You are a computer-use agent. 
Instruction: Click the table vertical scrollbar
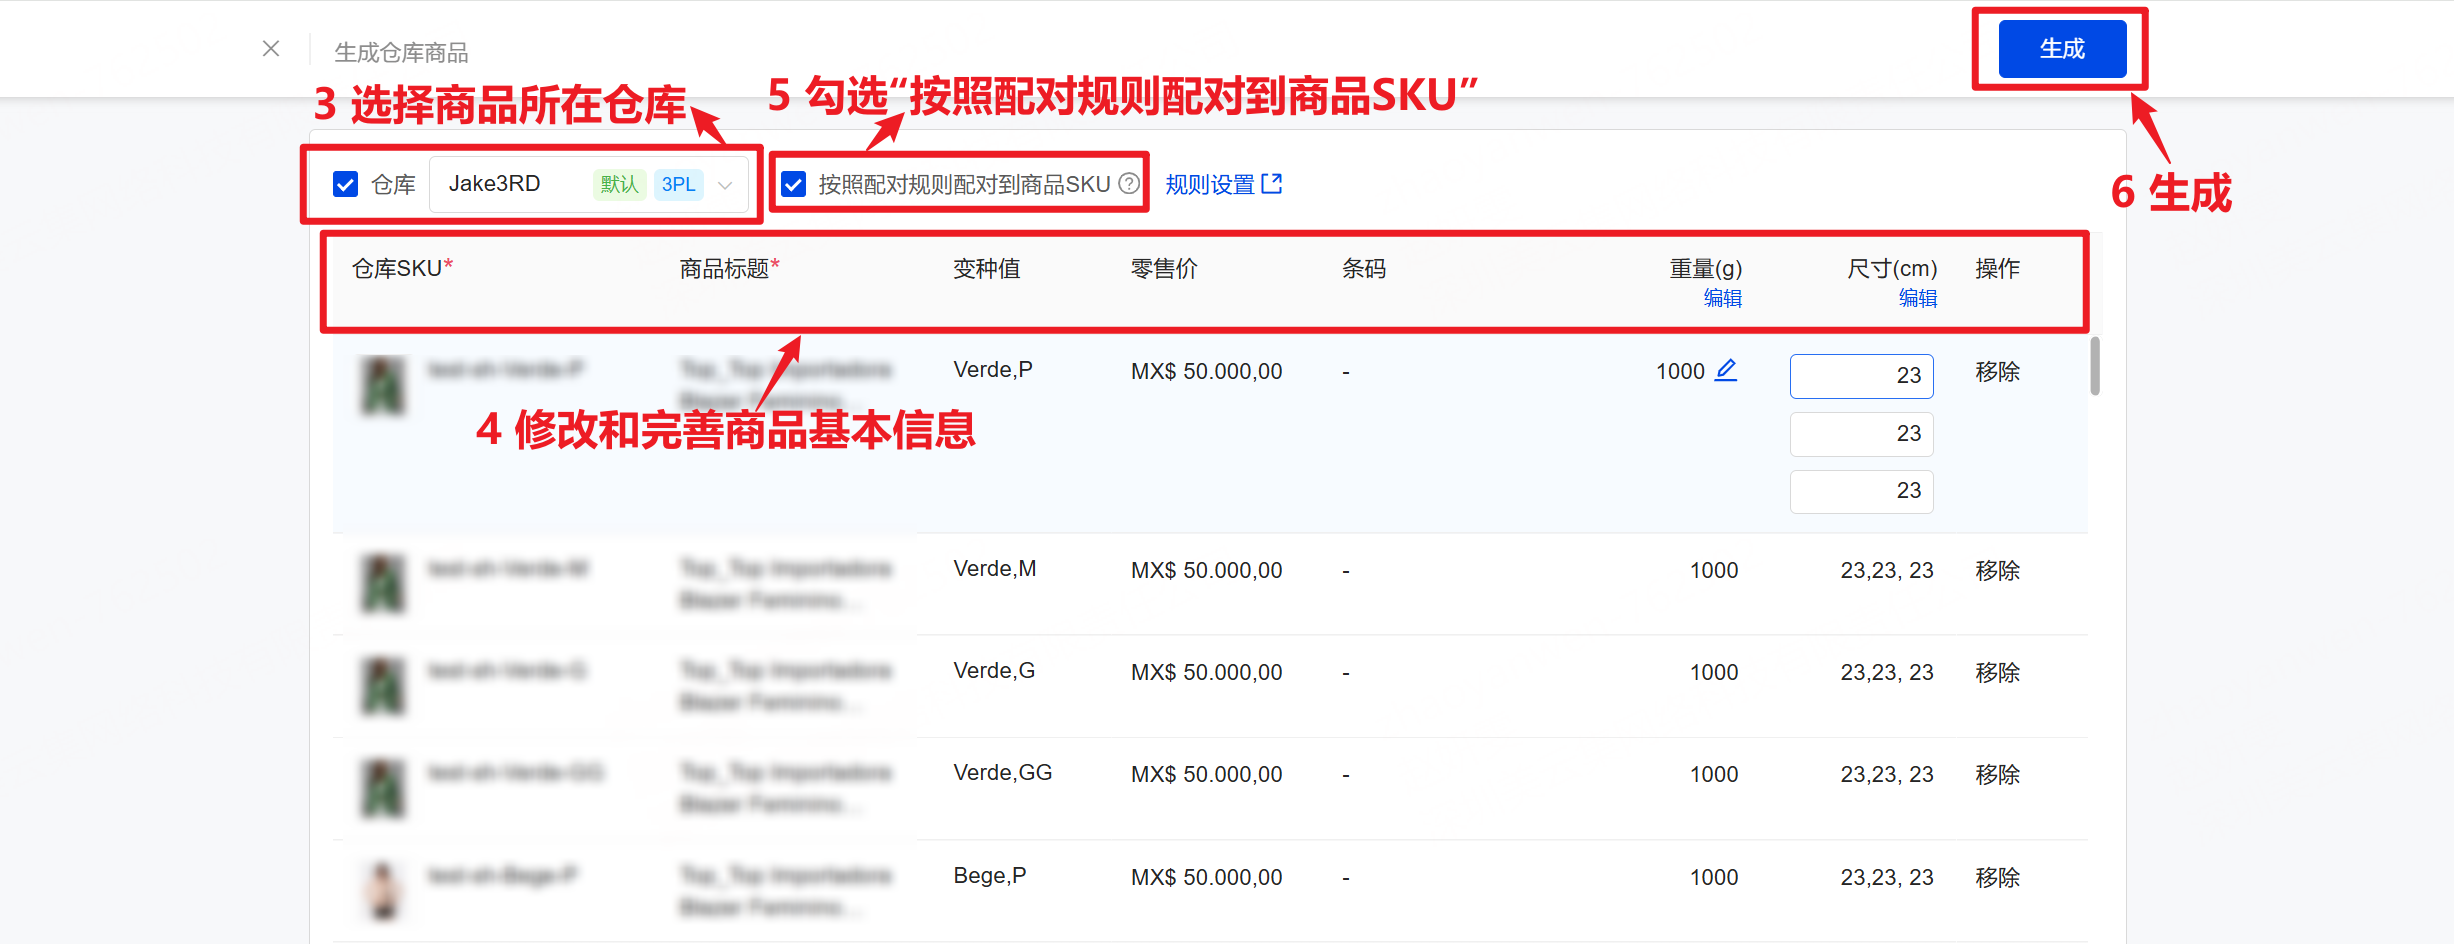[2094, 366]
